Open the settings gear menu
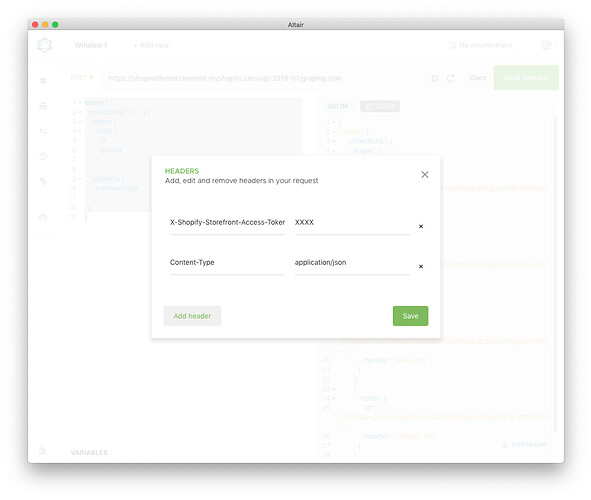 point(548,45)
